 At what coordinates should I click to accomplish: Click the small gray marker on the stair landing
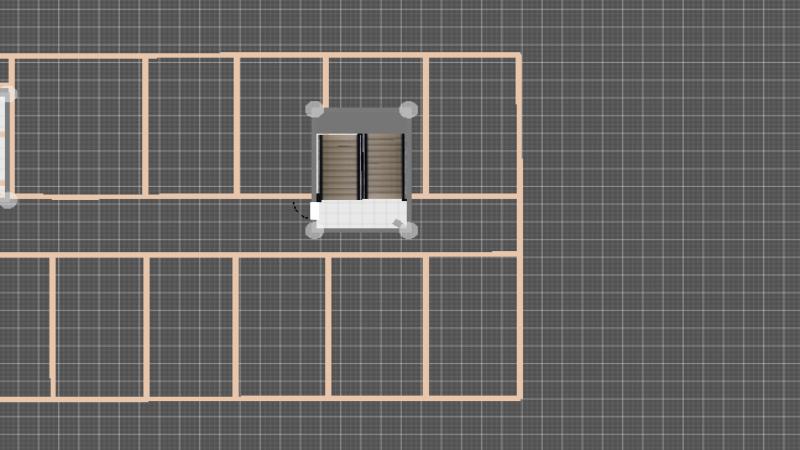399,221
